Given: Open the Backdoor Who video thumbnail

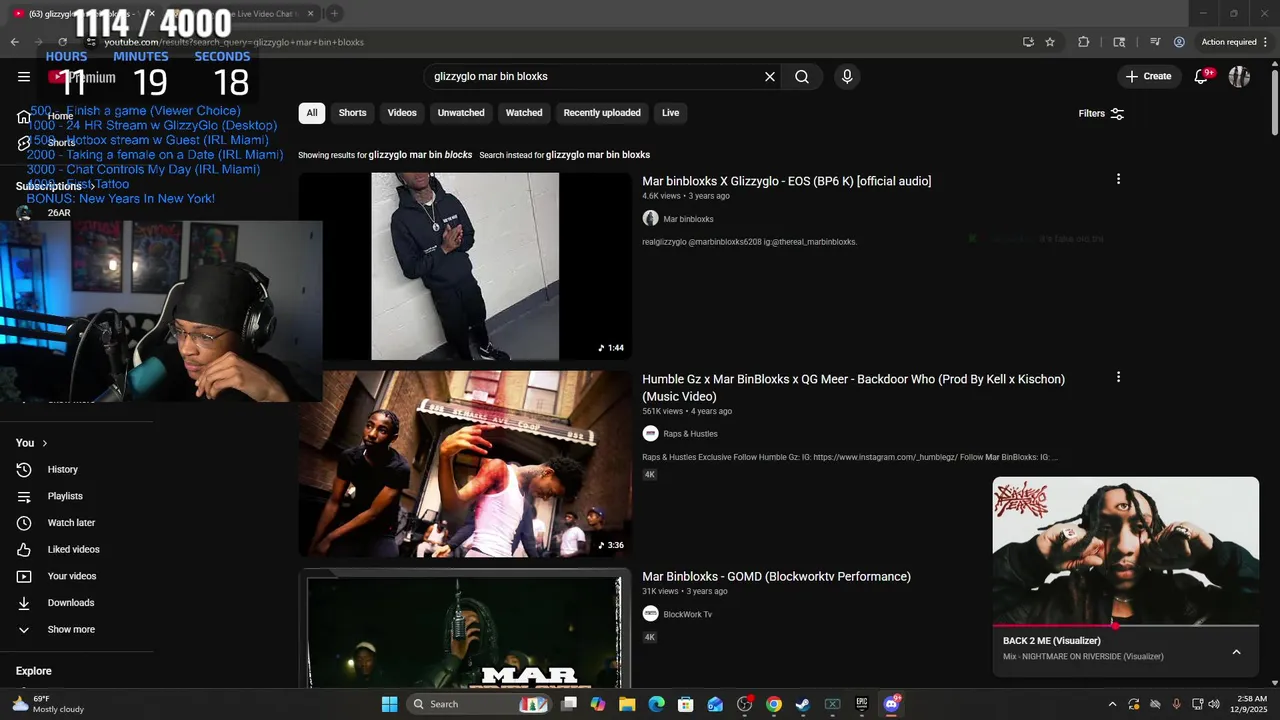Looking at the screenshot, I should click(465, 464).
